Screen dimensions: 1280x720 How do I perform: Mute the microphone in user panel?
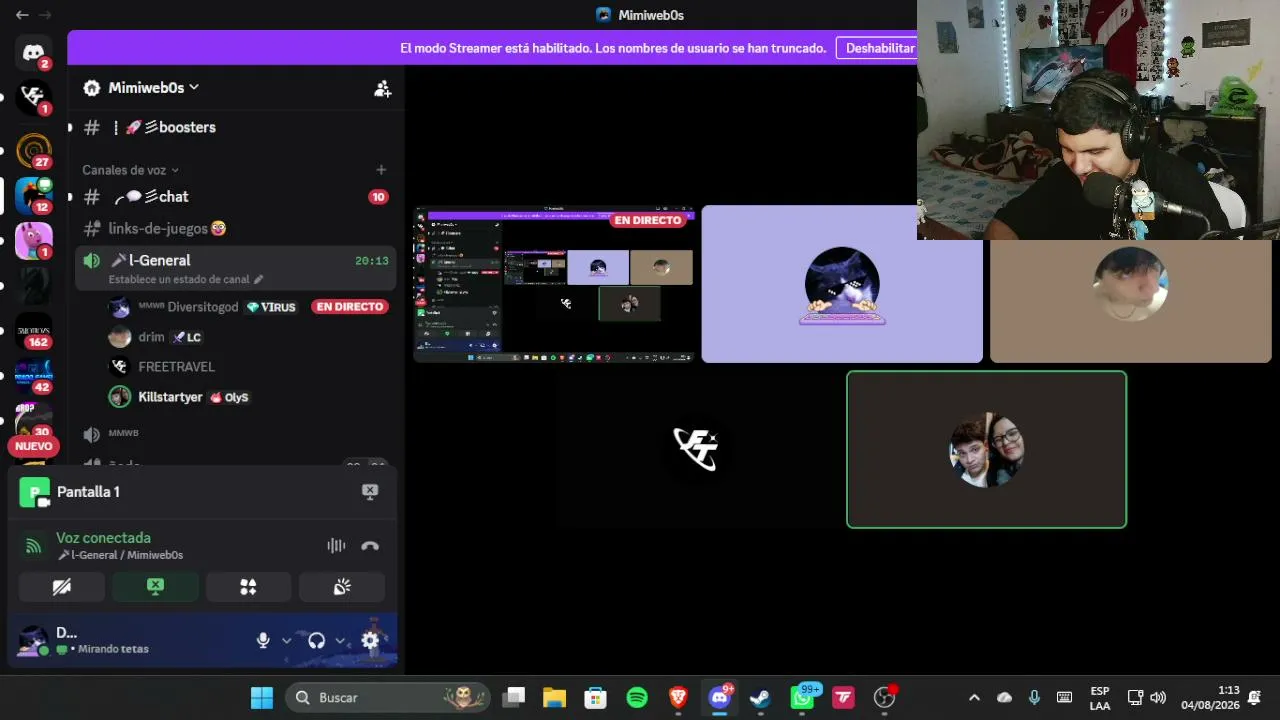tap(263, 640)
